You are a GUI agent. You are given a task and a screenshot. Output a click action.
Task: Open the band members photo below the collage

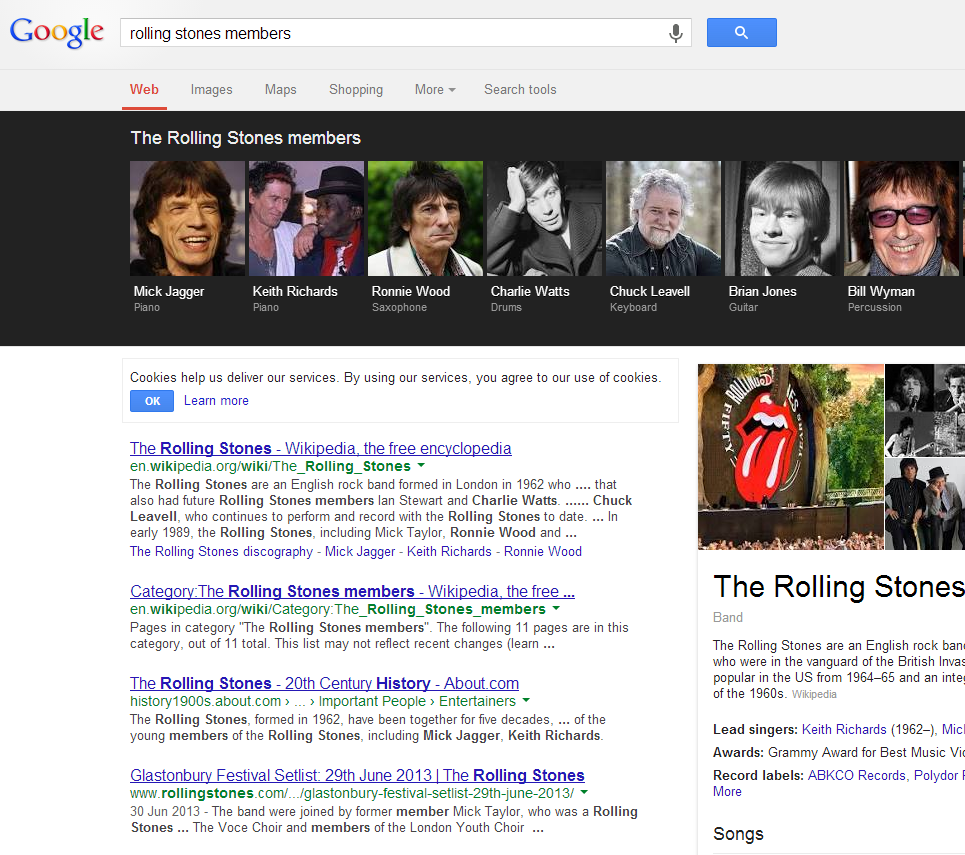coord(925,504)
